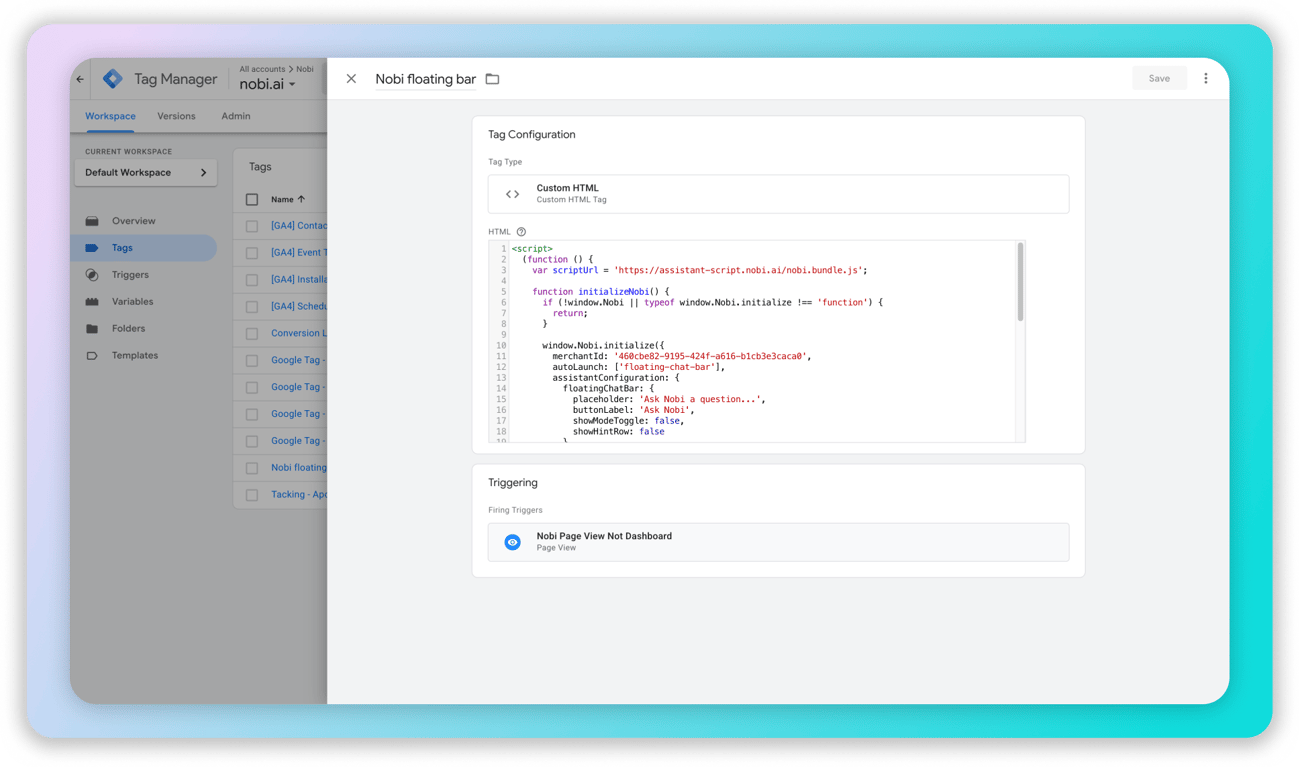Expand the Default Workspace selector
The image size is (1300, 768).
click(146, 173)
